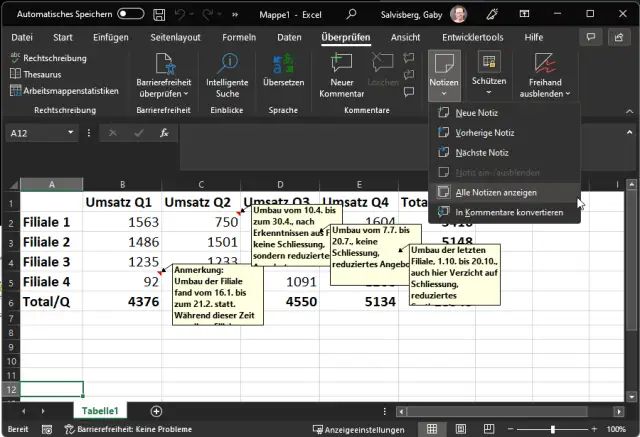This screenshot has height=437, width=640.
Task: Select Alle Notizen anzeigen menu entry
Action: tap(496, 192)
